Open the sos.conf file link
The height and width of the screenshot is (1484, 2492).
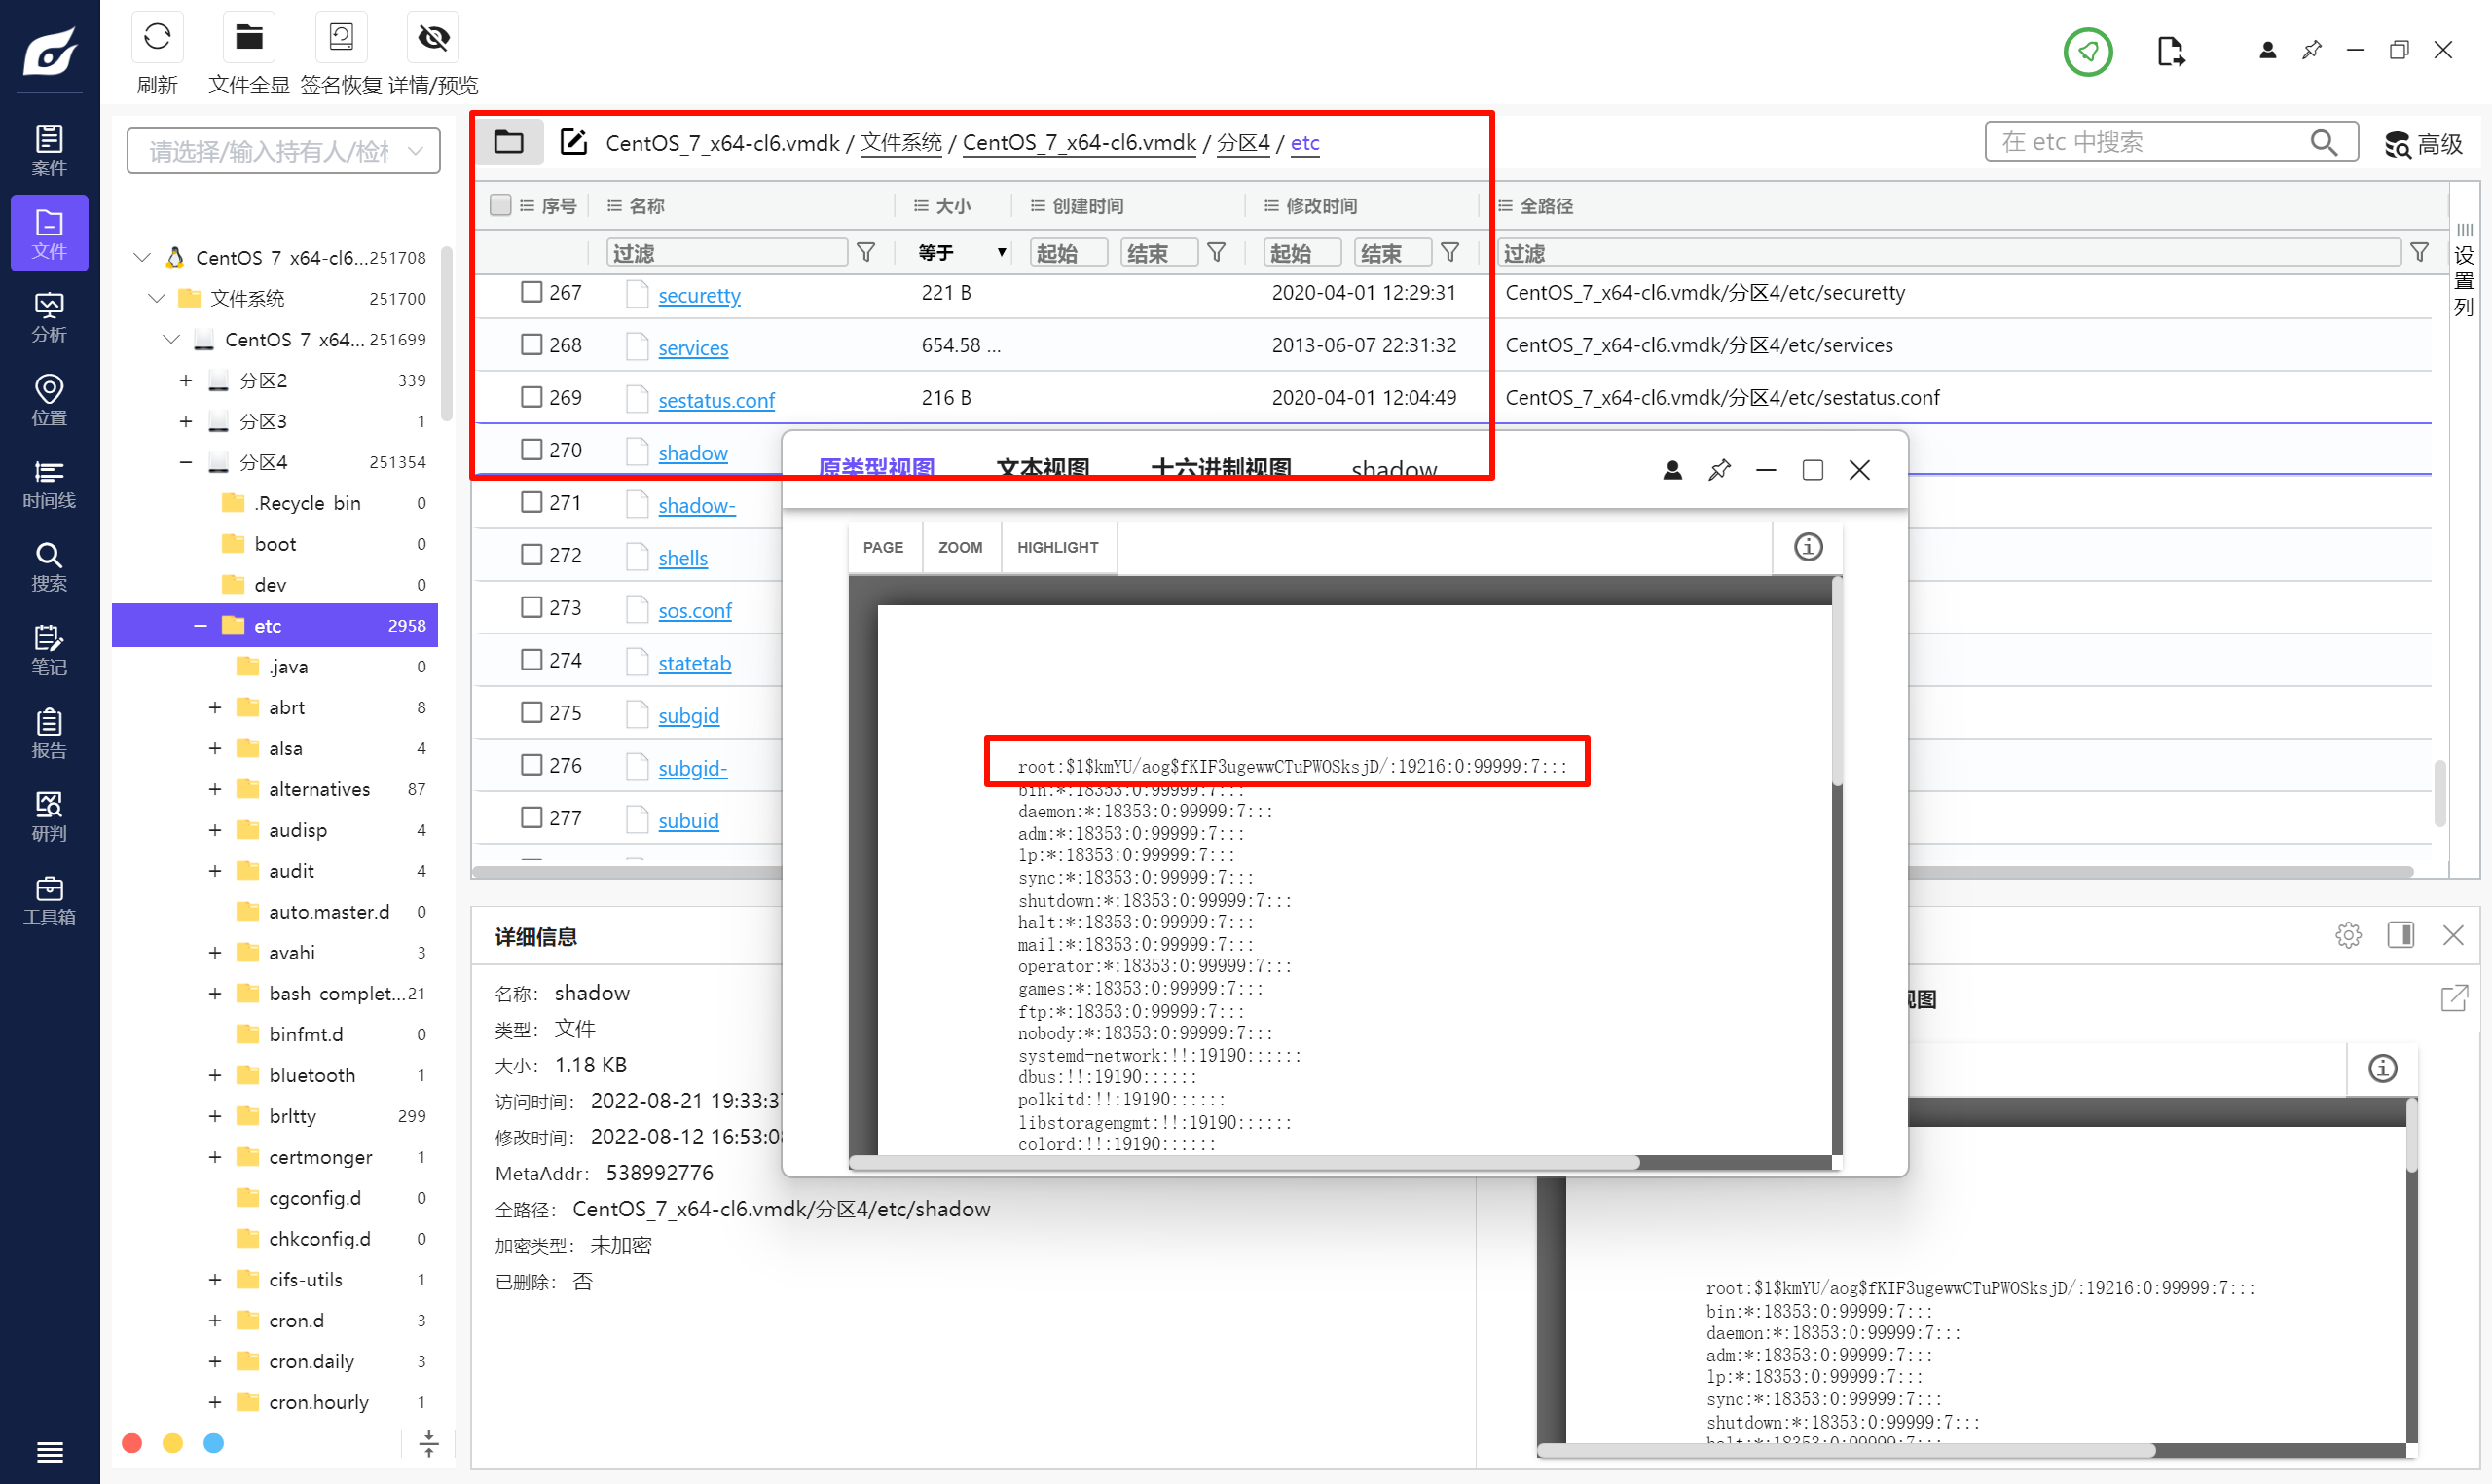(x=695, y=610)
